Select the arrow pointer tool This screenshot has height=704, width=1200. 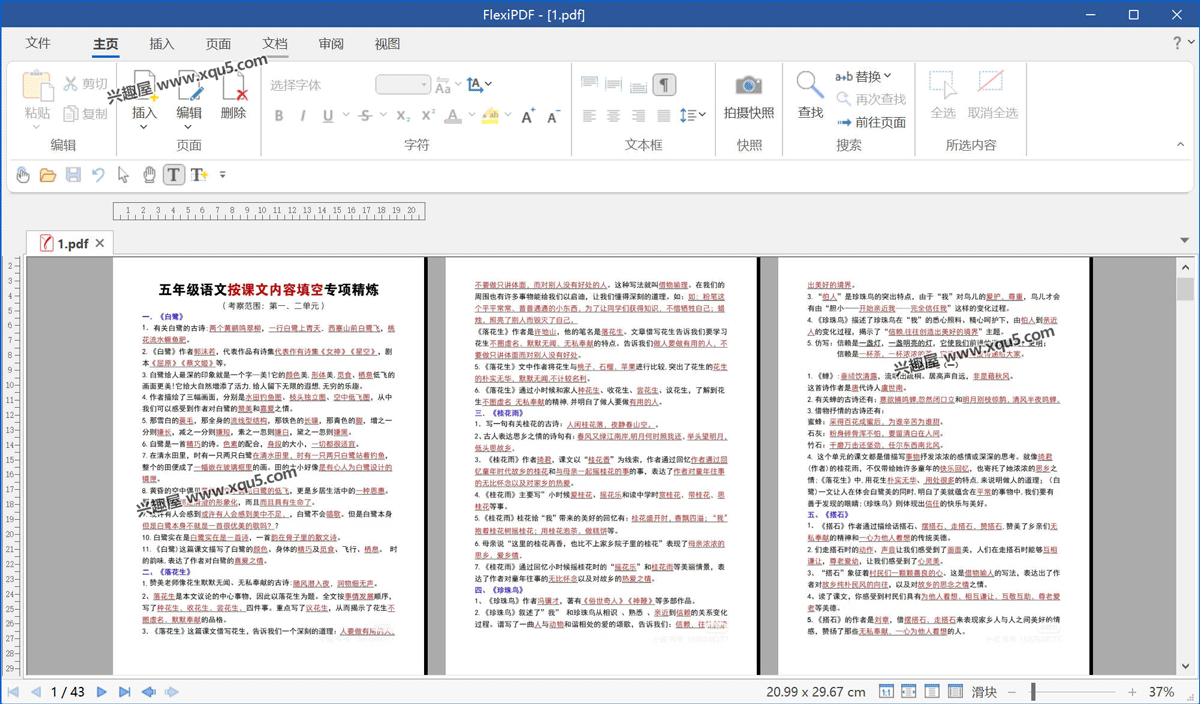click(x=123, y=175)
